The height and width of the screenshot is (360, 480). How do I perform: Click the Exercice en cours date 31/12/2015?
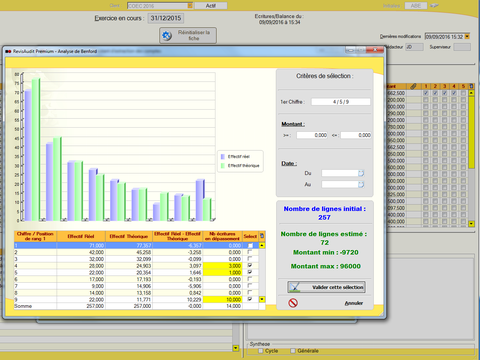coord(166,18)
